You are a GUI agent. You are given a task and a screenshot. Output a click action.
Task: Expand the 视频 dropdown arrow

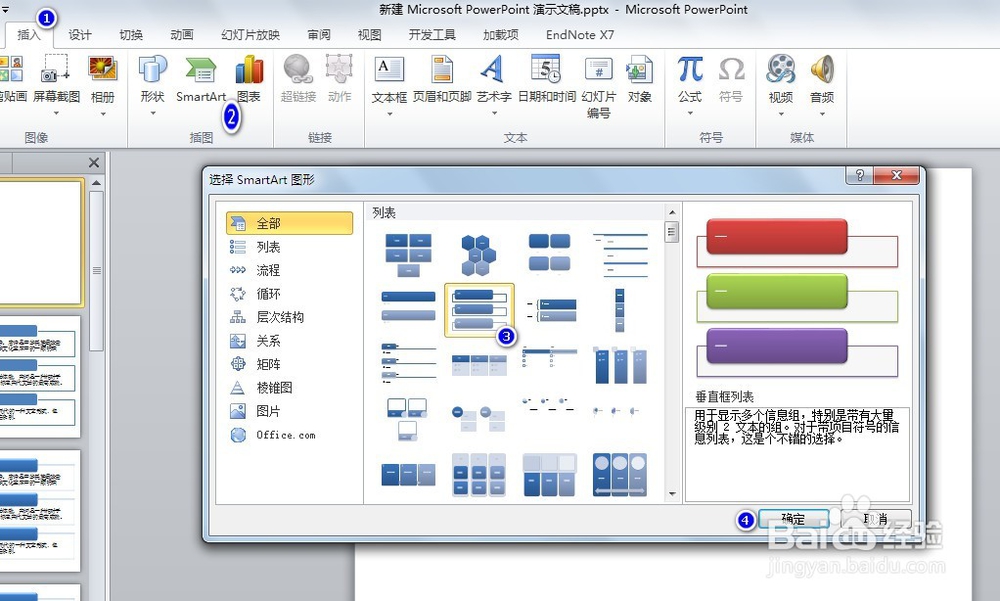click(x=781, y=114)
